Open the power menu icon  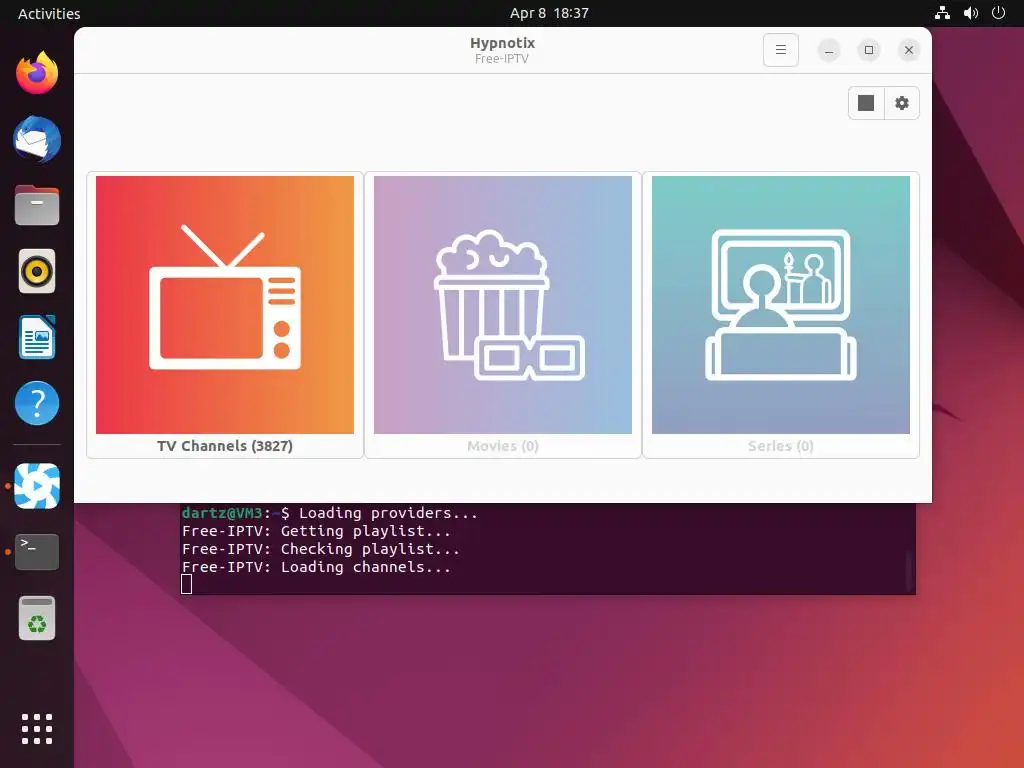(x=999, y=13)
